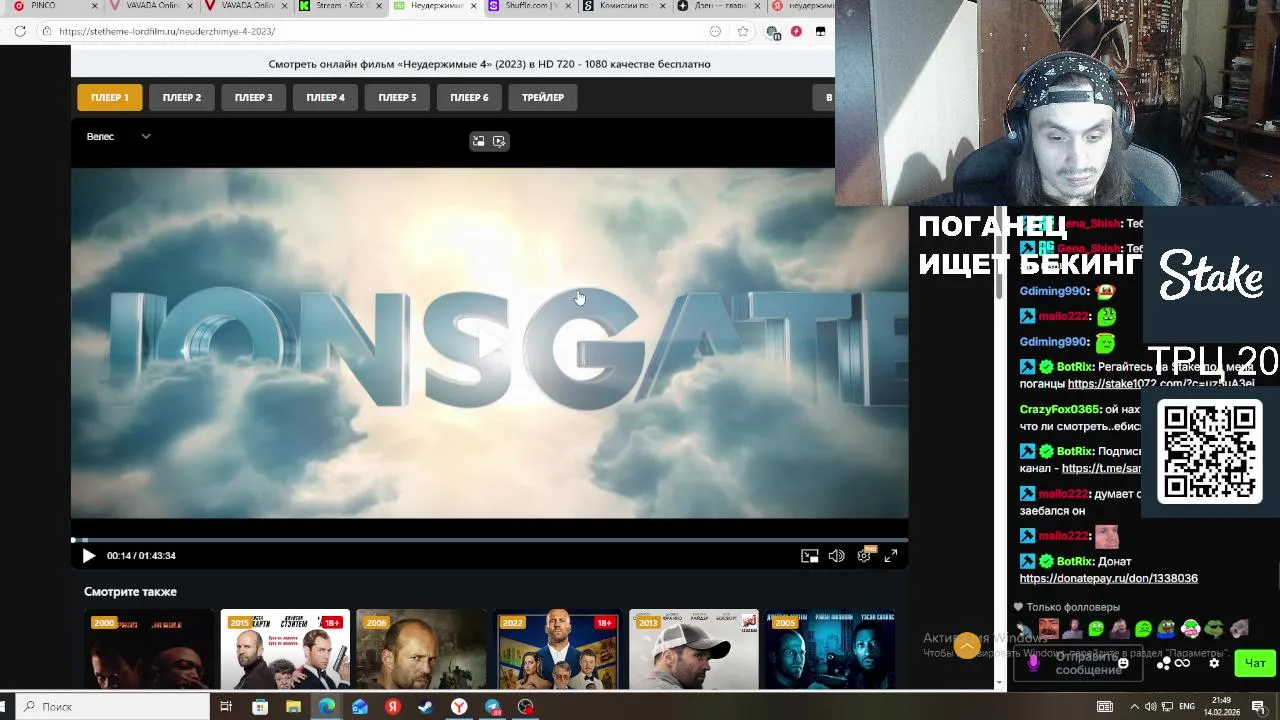This screenshot has height=720, width=1280.
Task: Toggle picture-in-picture in the video player
Action: point(809,556)
